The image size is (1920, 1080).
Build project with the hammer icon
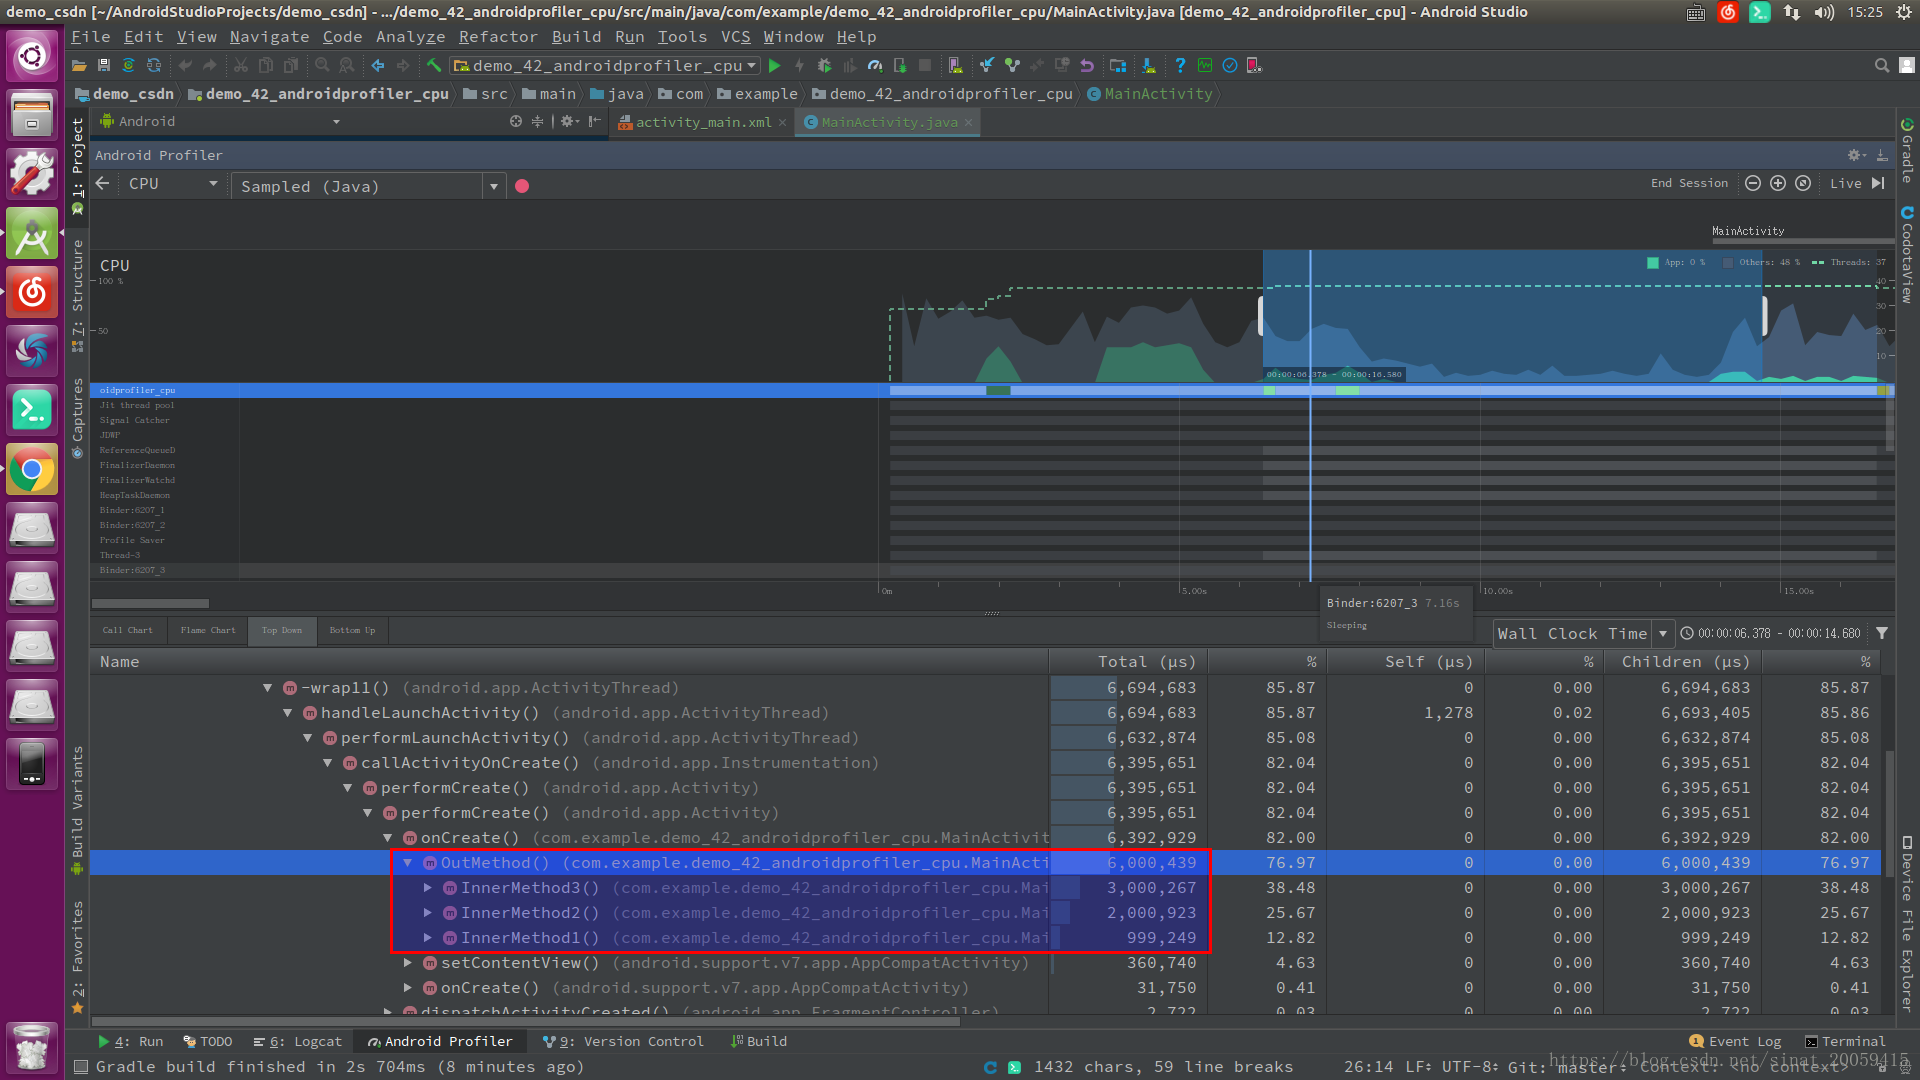coord(434,66)
